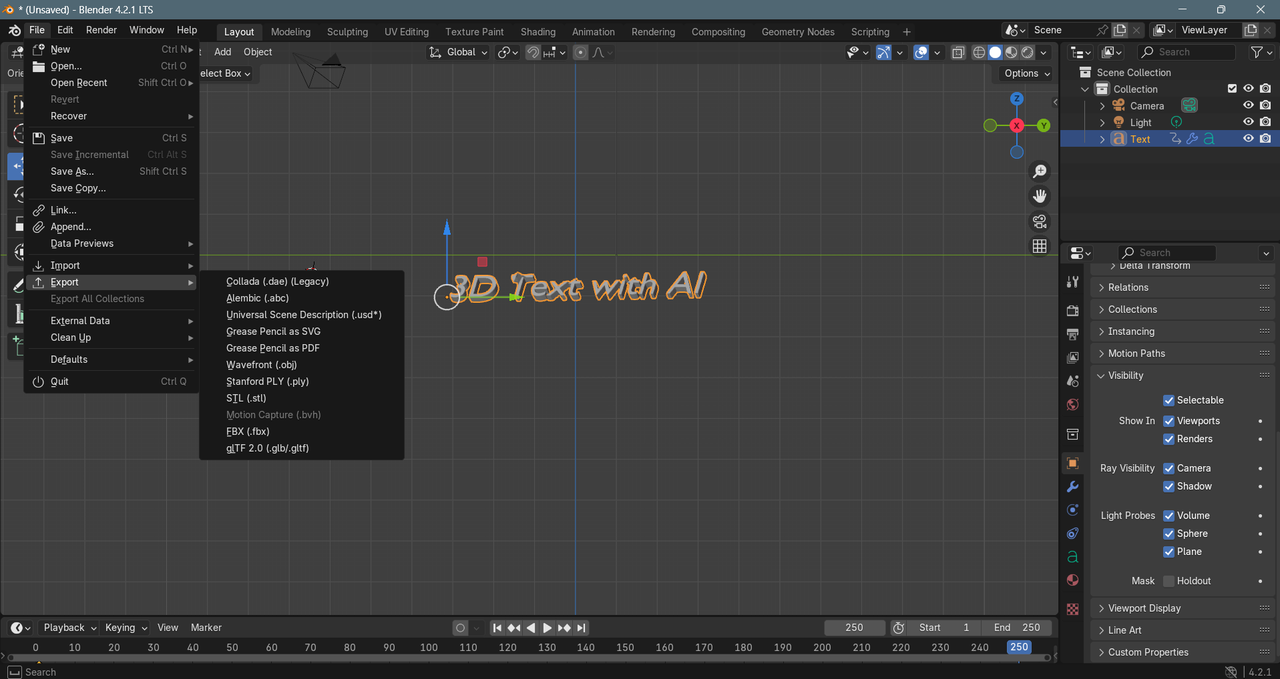Open the Options dropdown in viewport
The height and width of the screenshot is (679, 1280).
[1027, 73]
